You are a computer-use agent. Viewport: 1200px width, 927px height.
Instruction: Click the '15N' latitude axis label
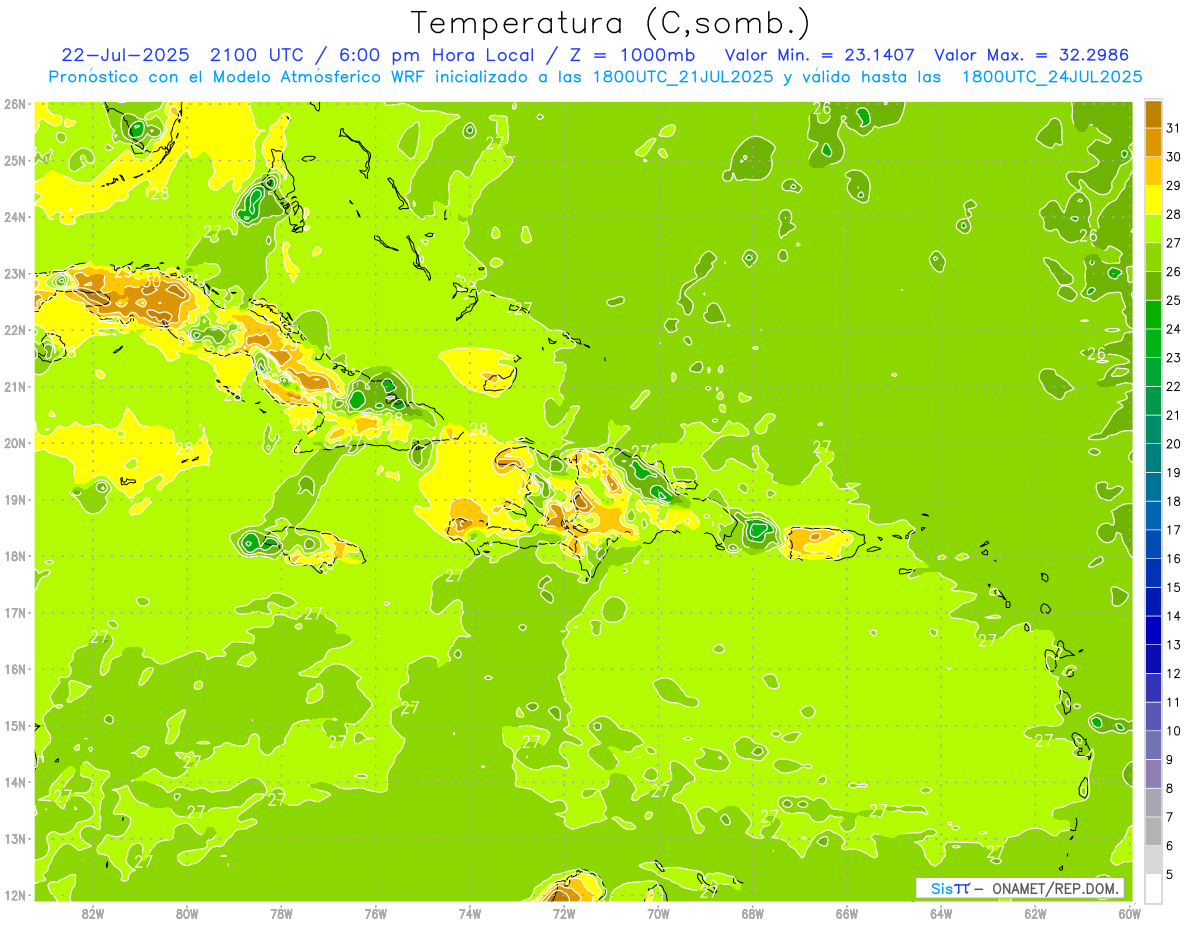point(15,725)
